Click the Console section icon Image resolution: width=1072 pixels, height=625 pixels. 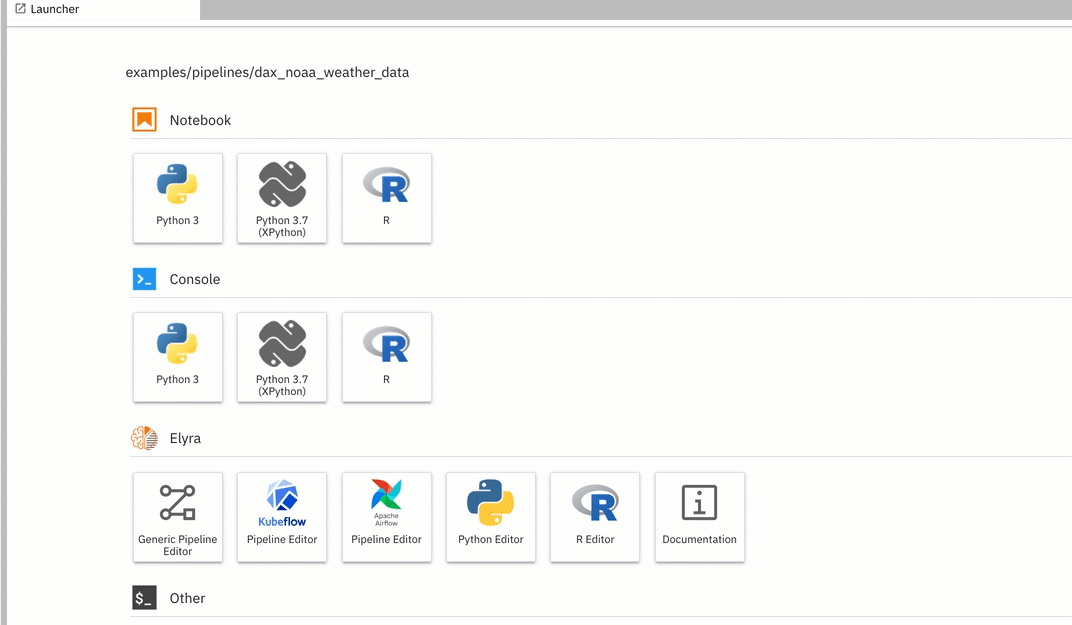[144, 278]
